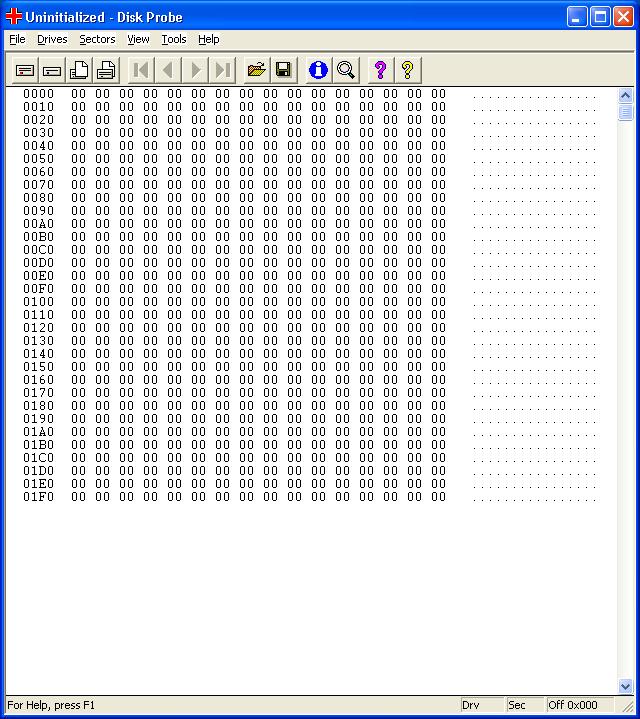The image size is (640, 719).
Task: Click the offset label 00A0
Action: pyautogui.click(x=39, y=224)
